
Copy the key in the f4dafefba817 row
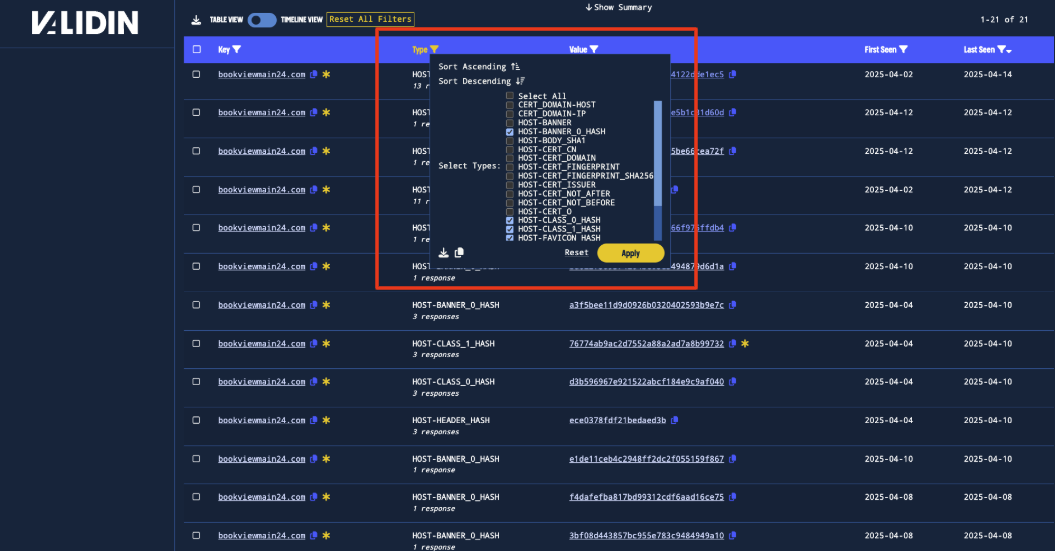[x=314, y=497]
